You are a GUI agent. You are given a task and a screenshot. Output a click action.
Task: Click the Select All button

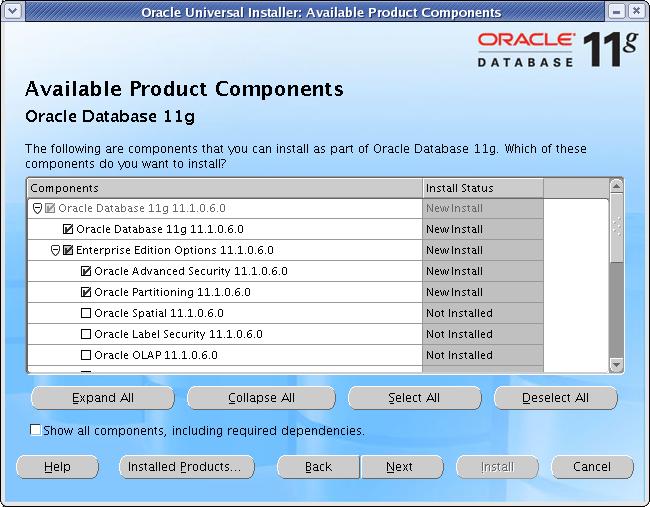click(x=414, y=398)
